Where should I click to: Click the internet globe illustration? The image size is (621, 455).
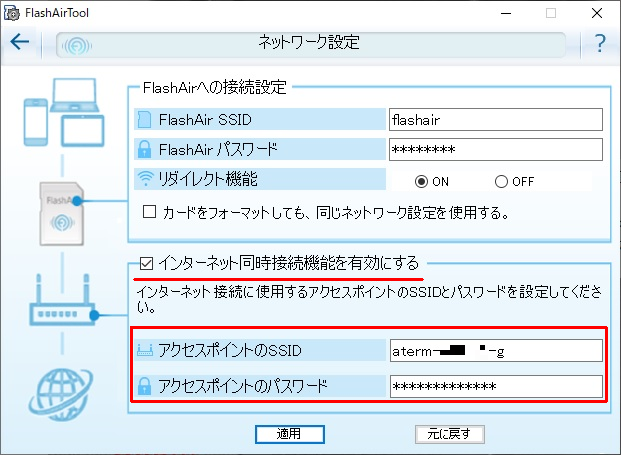coord(61,394)
